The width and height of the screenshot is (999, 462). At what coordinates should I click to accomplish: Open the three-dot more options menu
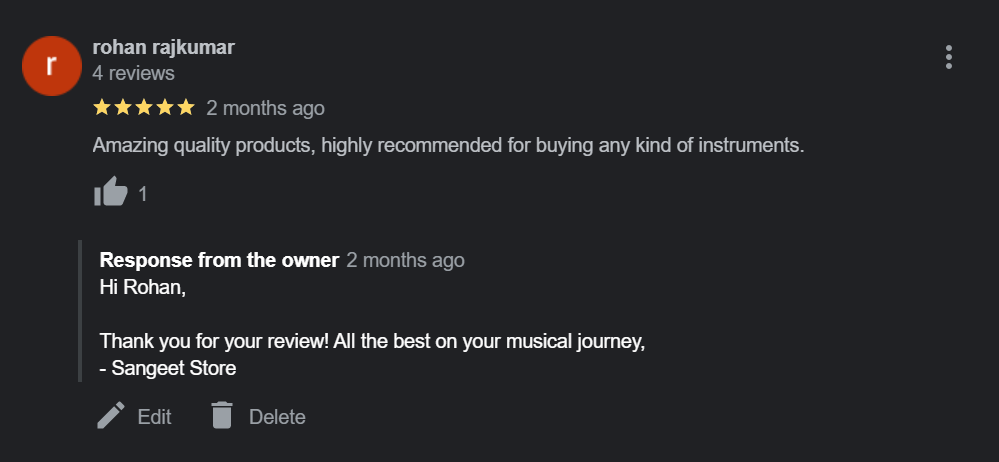948,57
